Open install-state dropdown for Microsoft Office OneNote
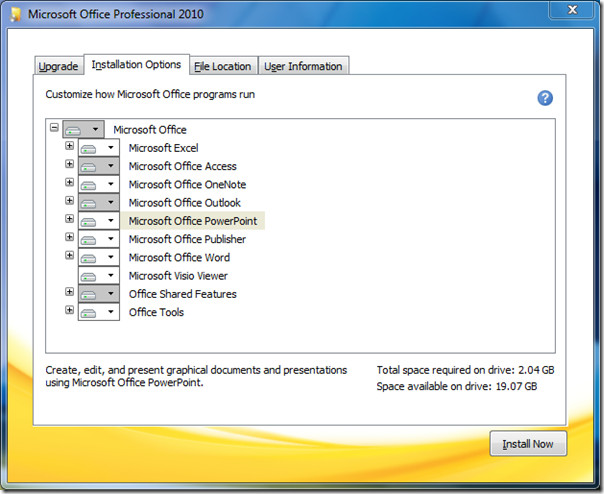Viewport: 604px width, 494px height. [x=99, y=184]
